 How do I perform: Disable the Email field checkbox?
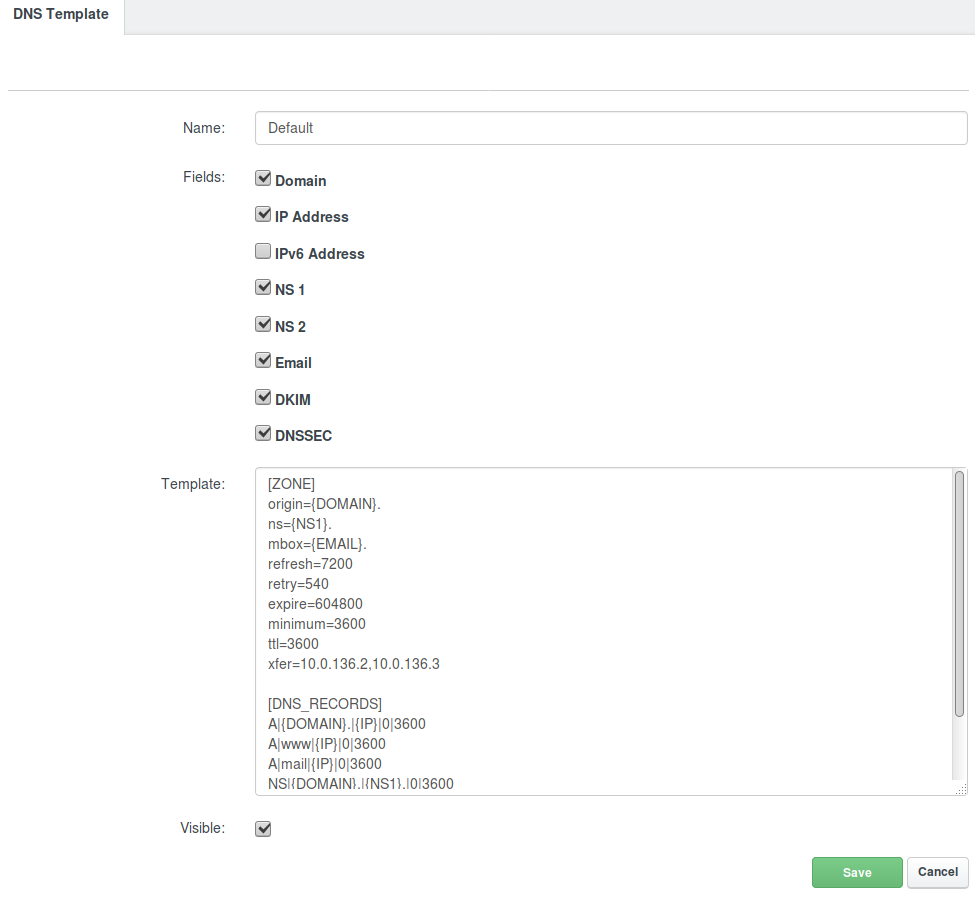[x=263, y=361]
